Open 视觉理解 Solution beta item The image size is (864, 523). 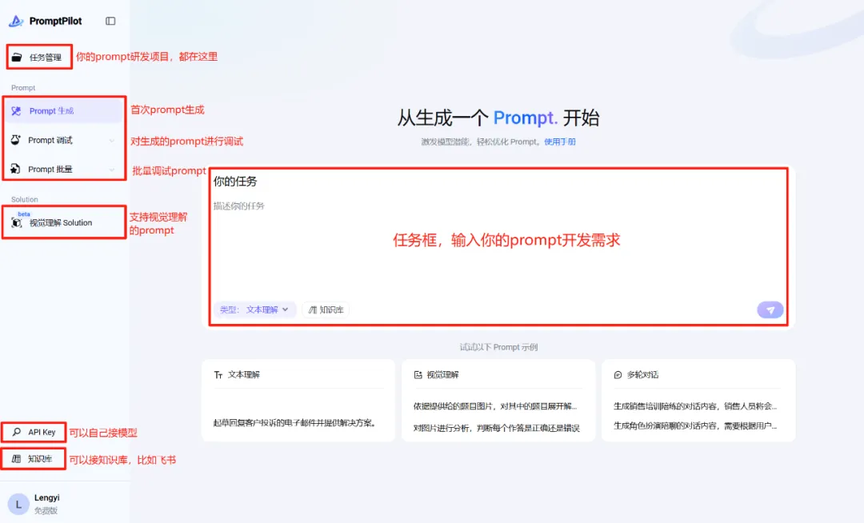pyautogui.click(x=64, y=223)
